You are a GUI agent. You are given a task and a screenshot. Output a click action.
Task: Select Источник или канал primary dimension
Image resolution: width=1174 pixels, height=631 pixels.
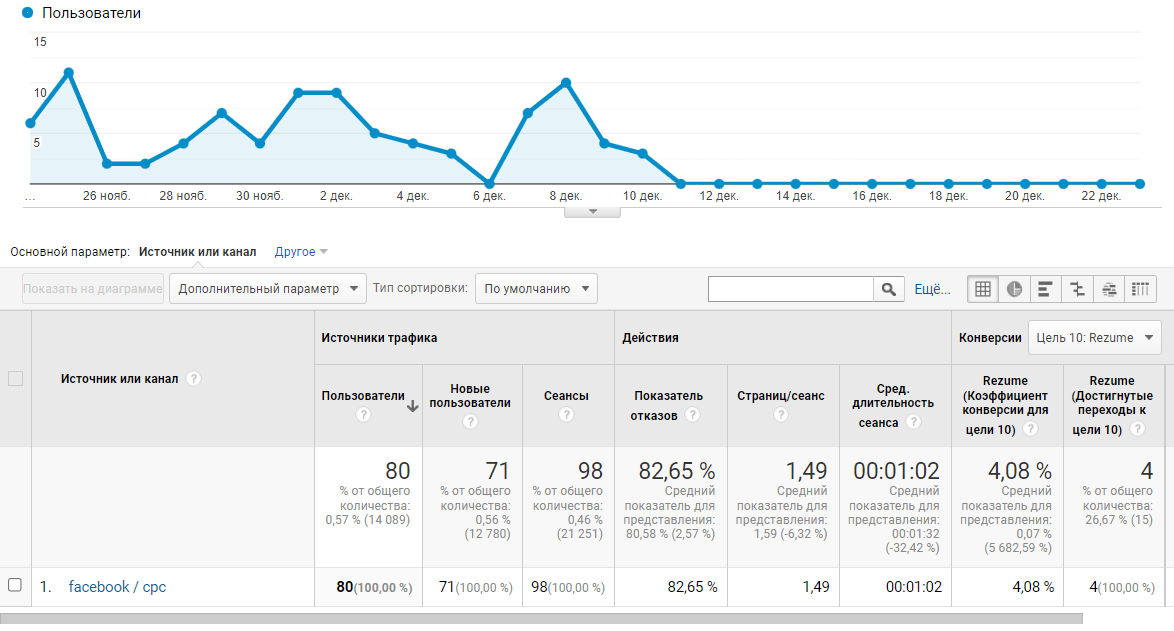point(197,252)
